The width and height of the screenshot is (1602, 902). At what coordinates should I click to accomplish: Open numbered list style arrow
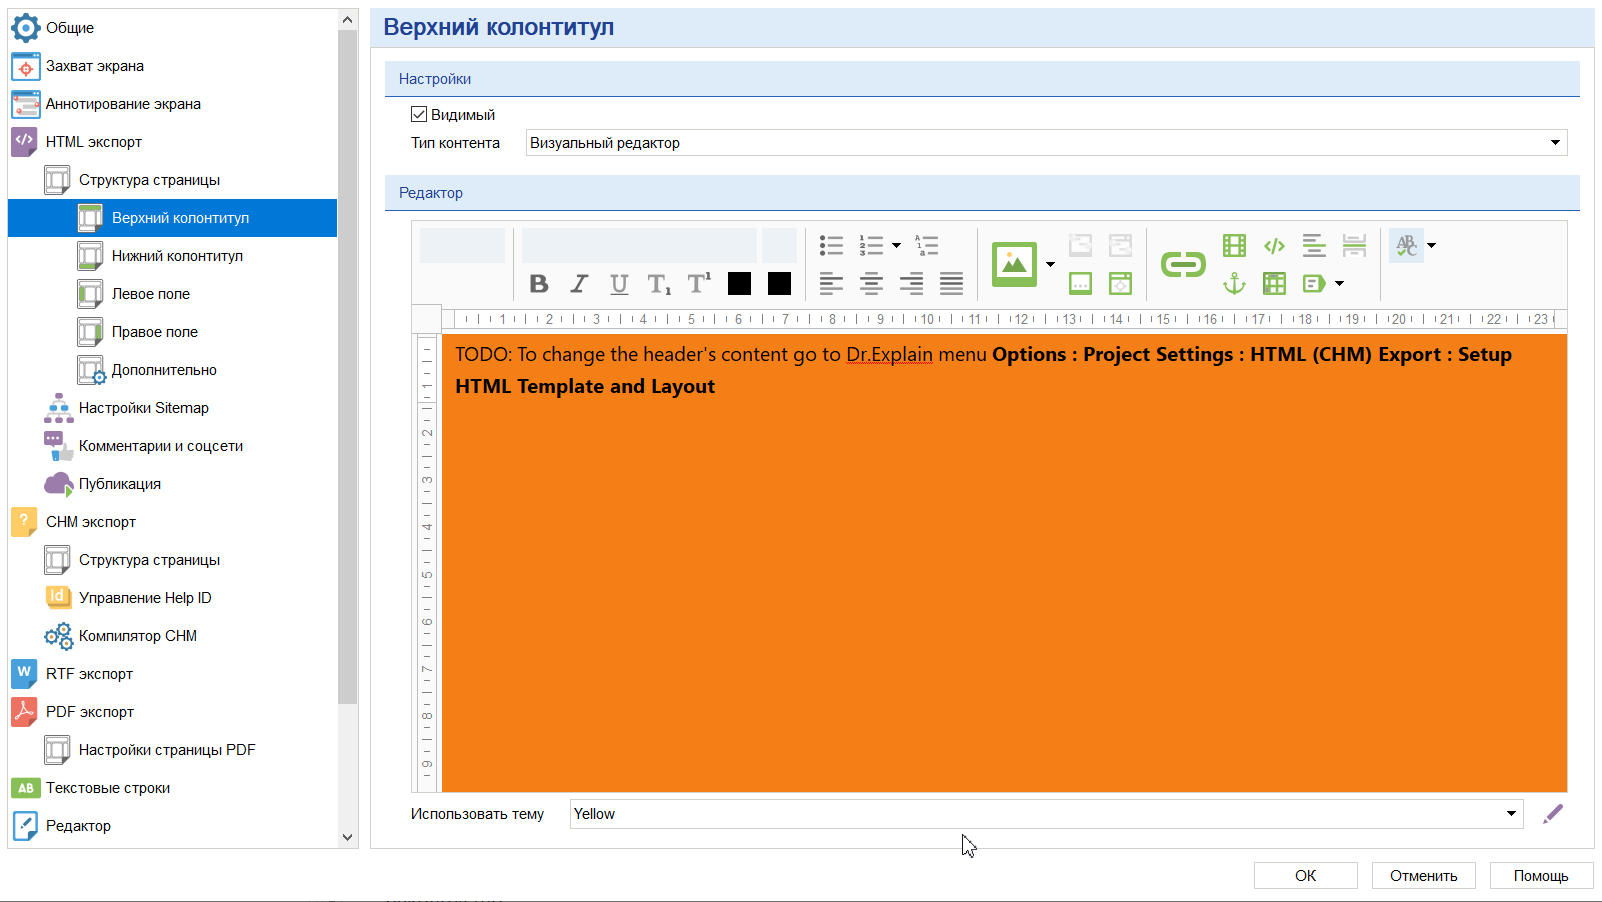896,245
